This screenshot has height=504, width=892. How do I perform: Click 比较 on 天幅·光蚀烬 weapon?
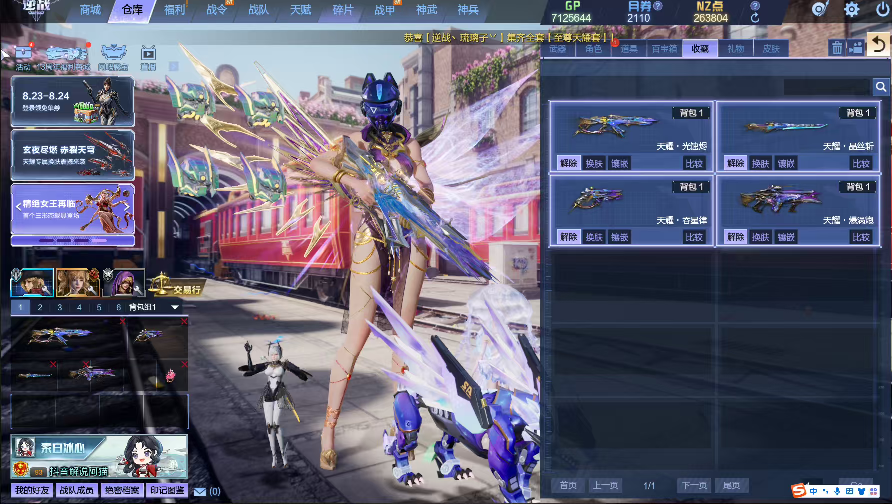point(694,163)
